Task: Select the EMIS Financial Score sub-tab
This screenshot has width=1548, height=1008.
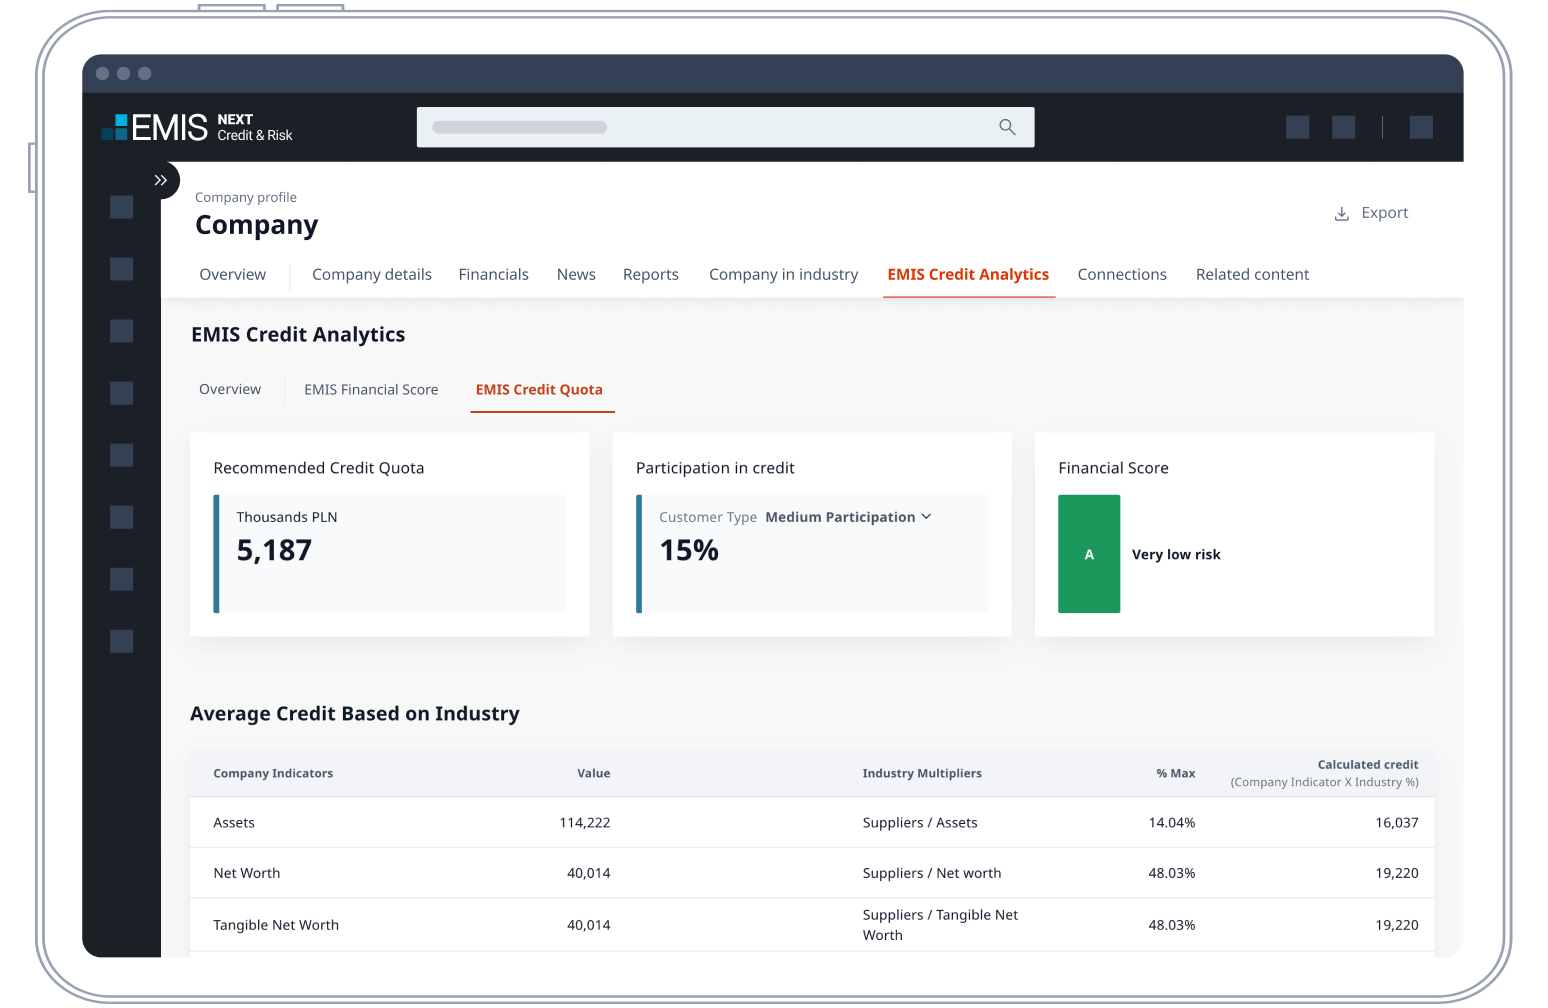Action: point(371,390)
